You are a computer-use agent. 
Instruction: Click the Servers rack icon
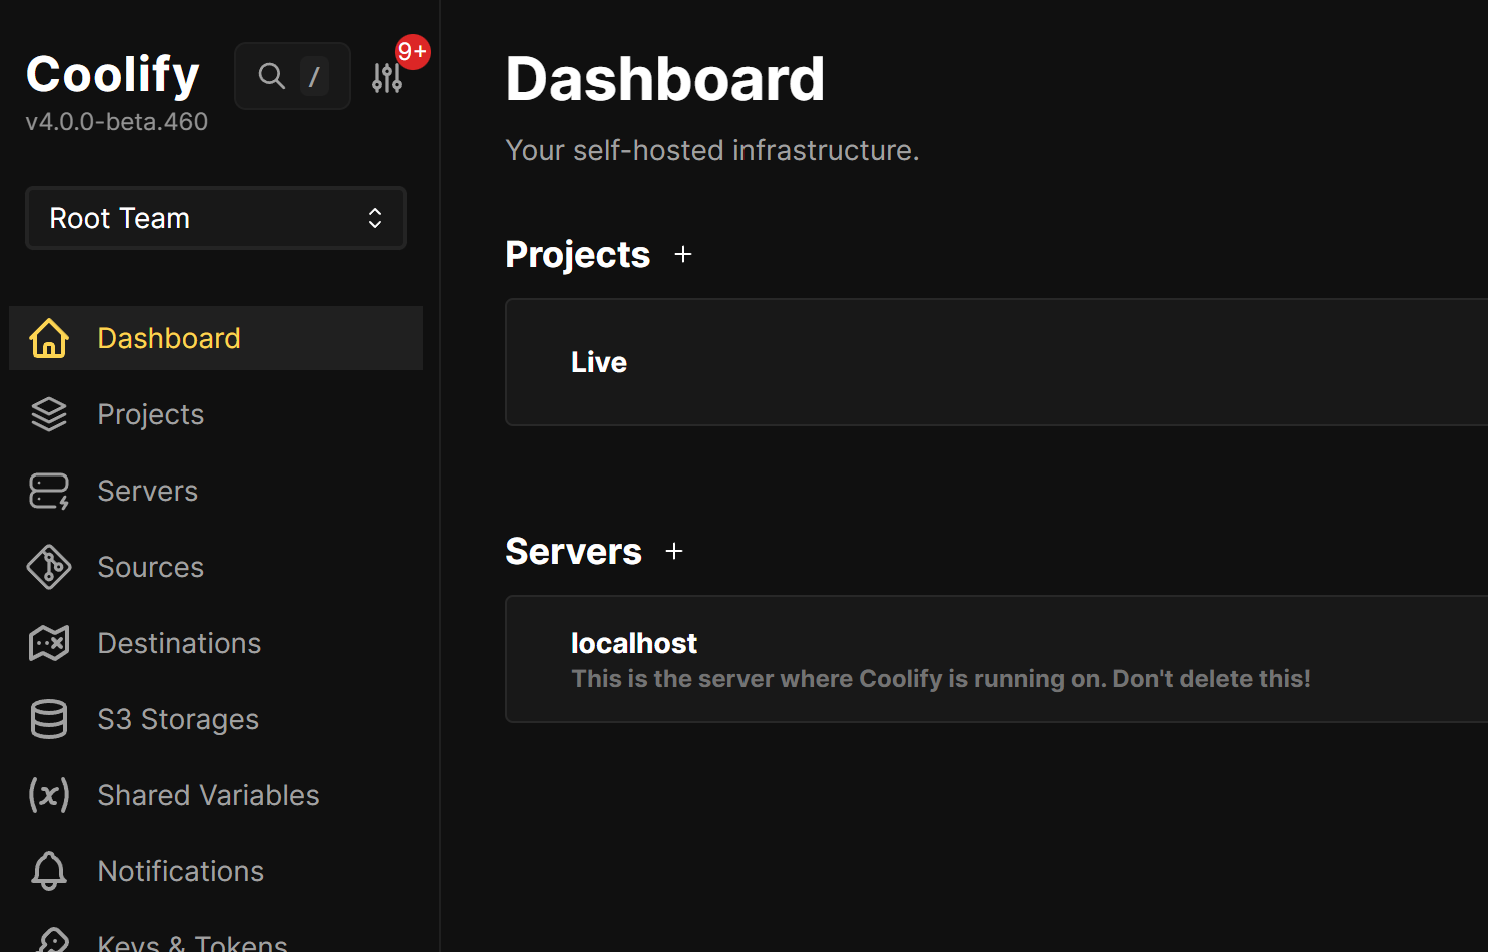coord(48,491)
